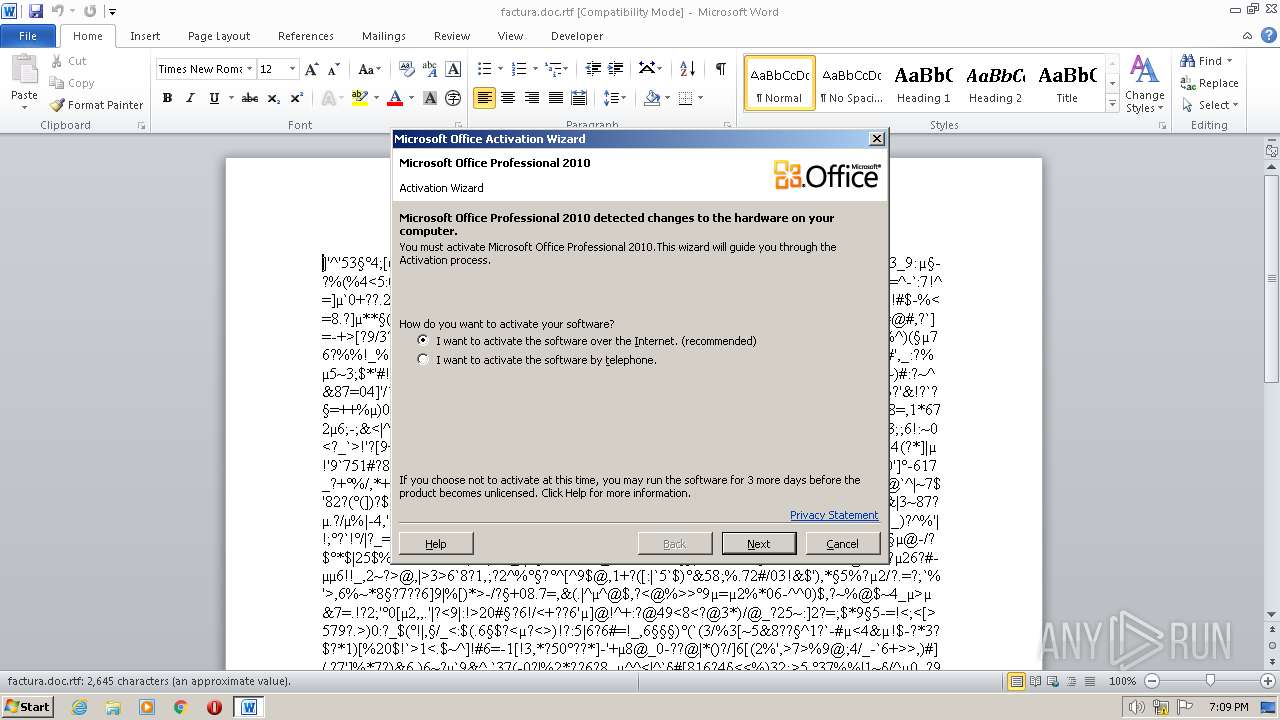Click the Replace command in Editing

[x=1210, y=83]
